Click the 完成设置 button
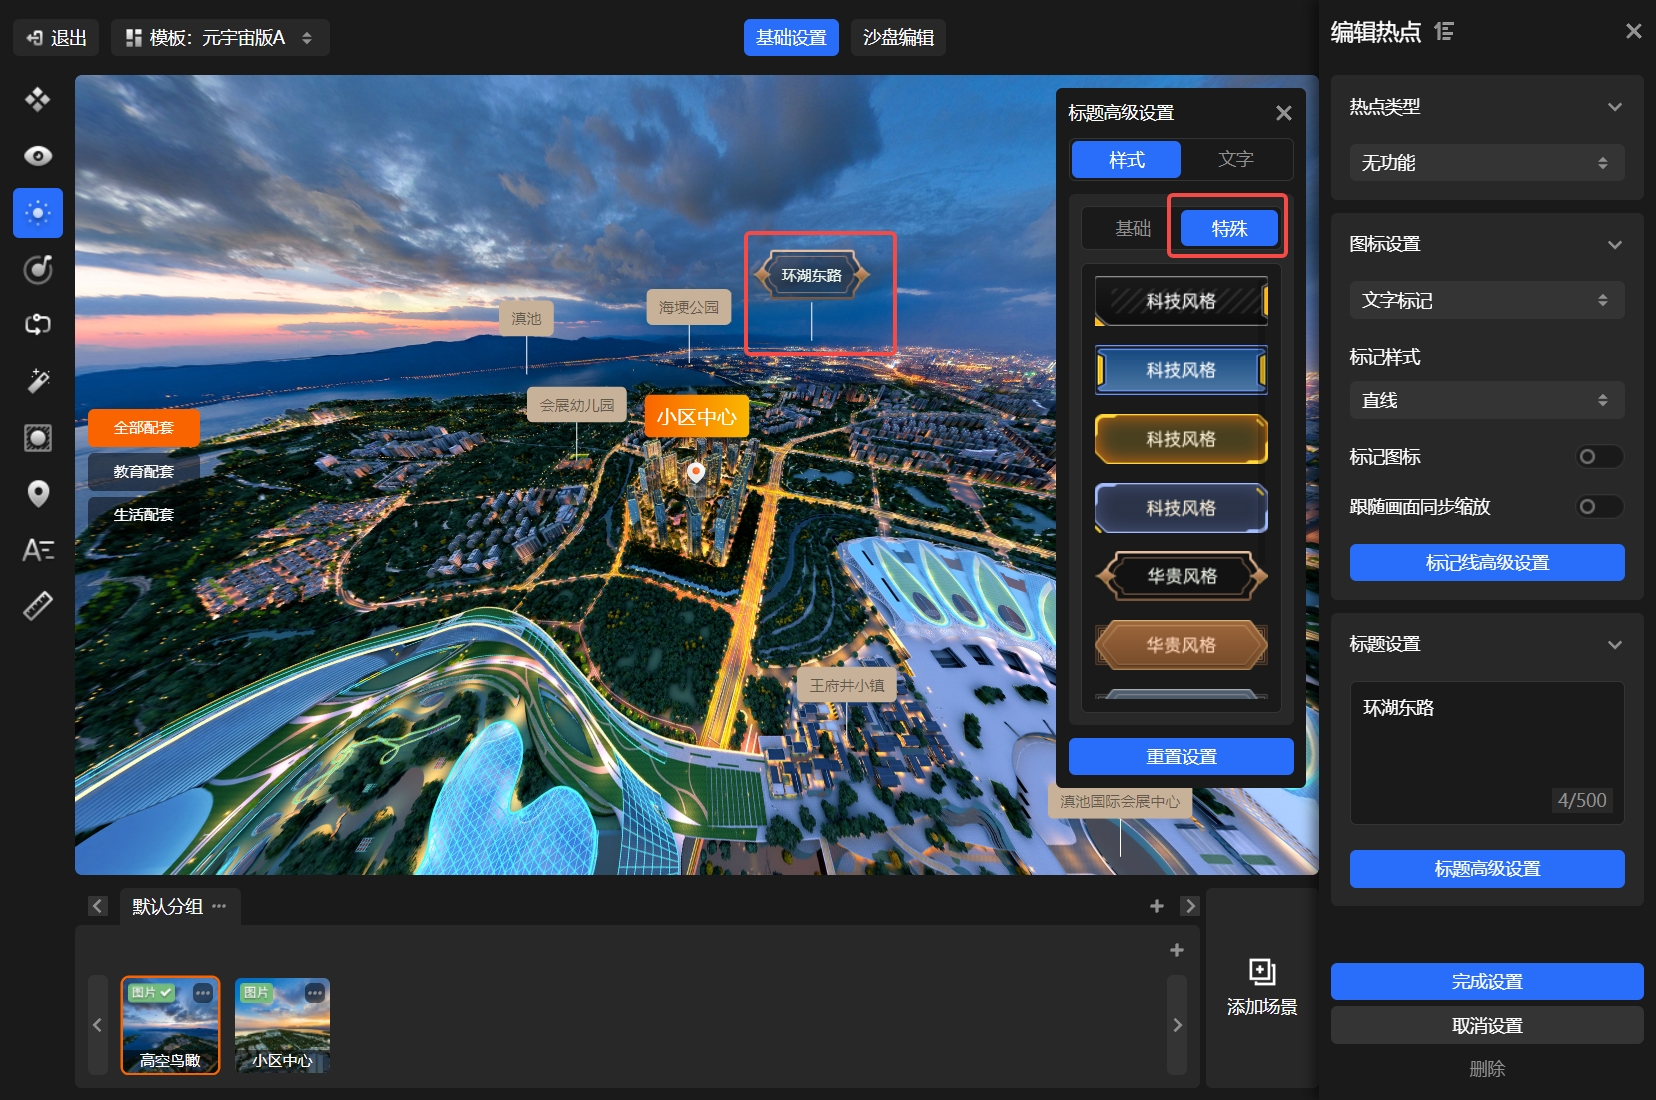The width and height of the screenshot is (1656, 1100). pos(1486,982)
